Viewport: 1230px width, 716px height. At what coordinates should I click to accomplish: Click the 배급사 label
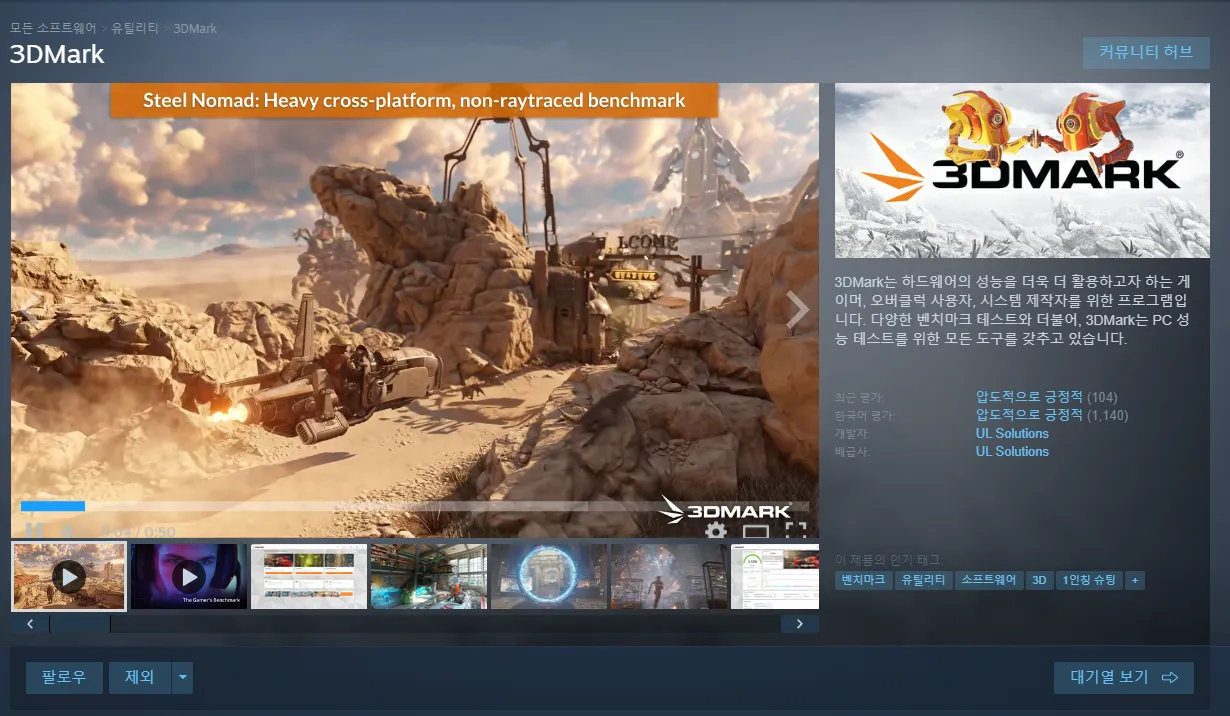[852, 451]
